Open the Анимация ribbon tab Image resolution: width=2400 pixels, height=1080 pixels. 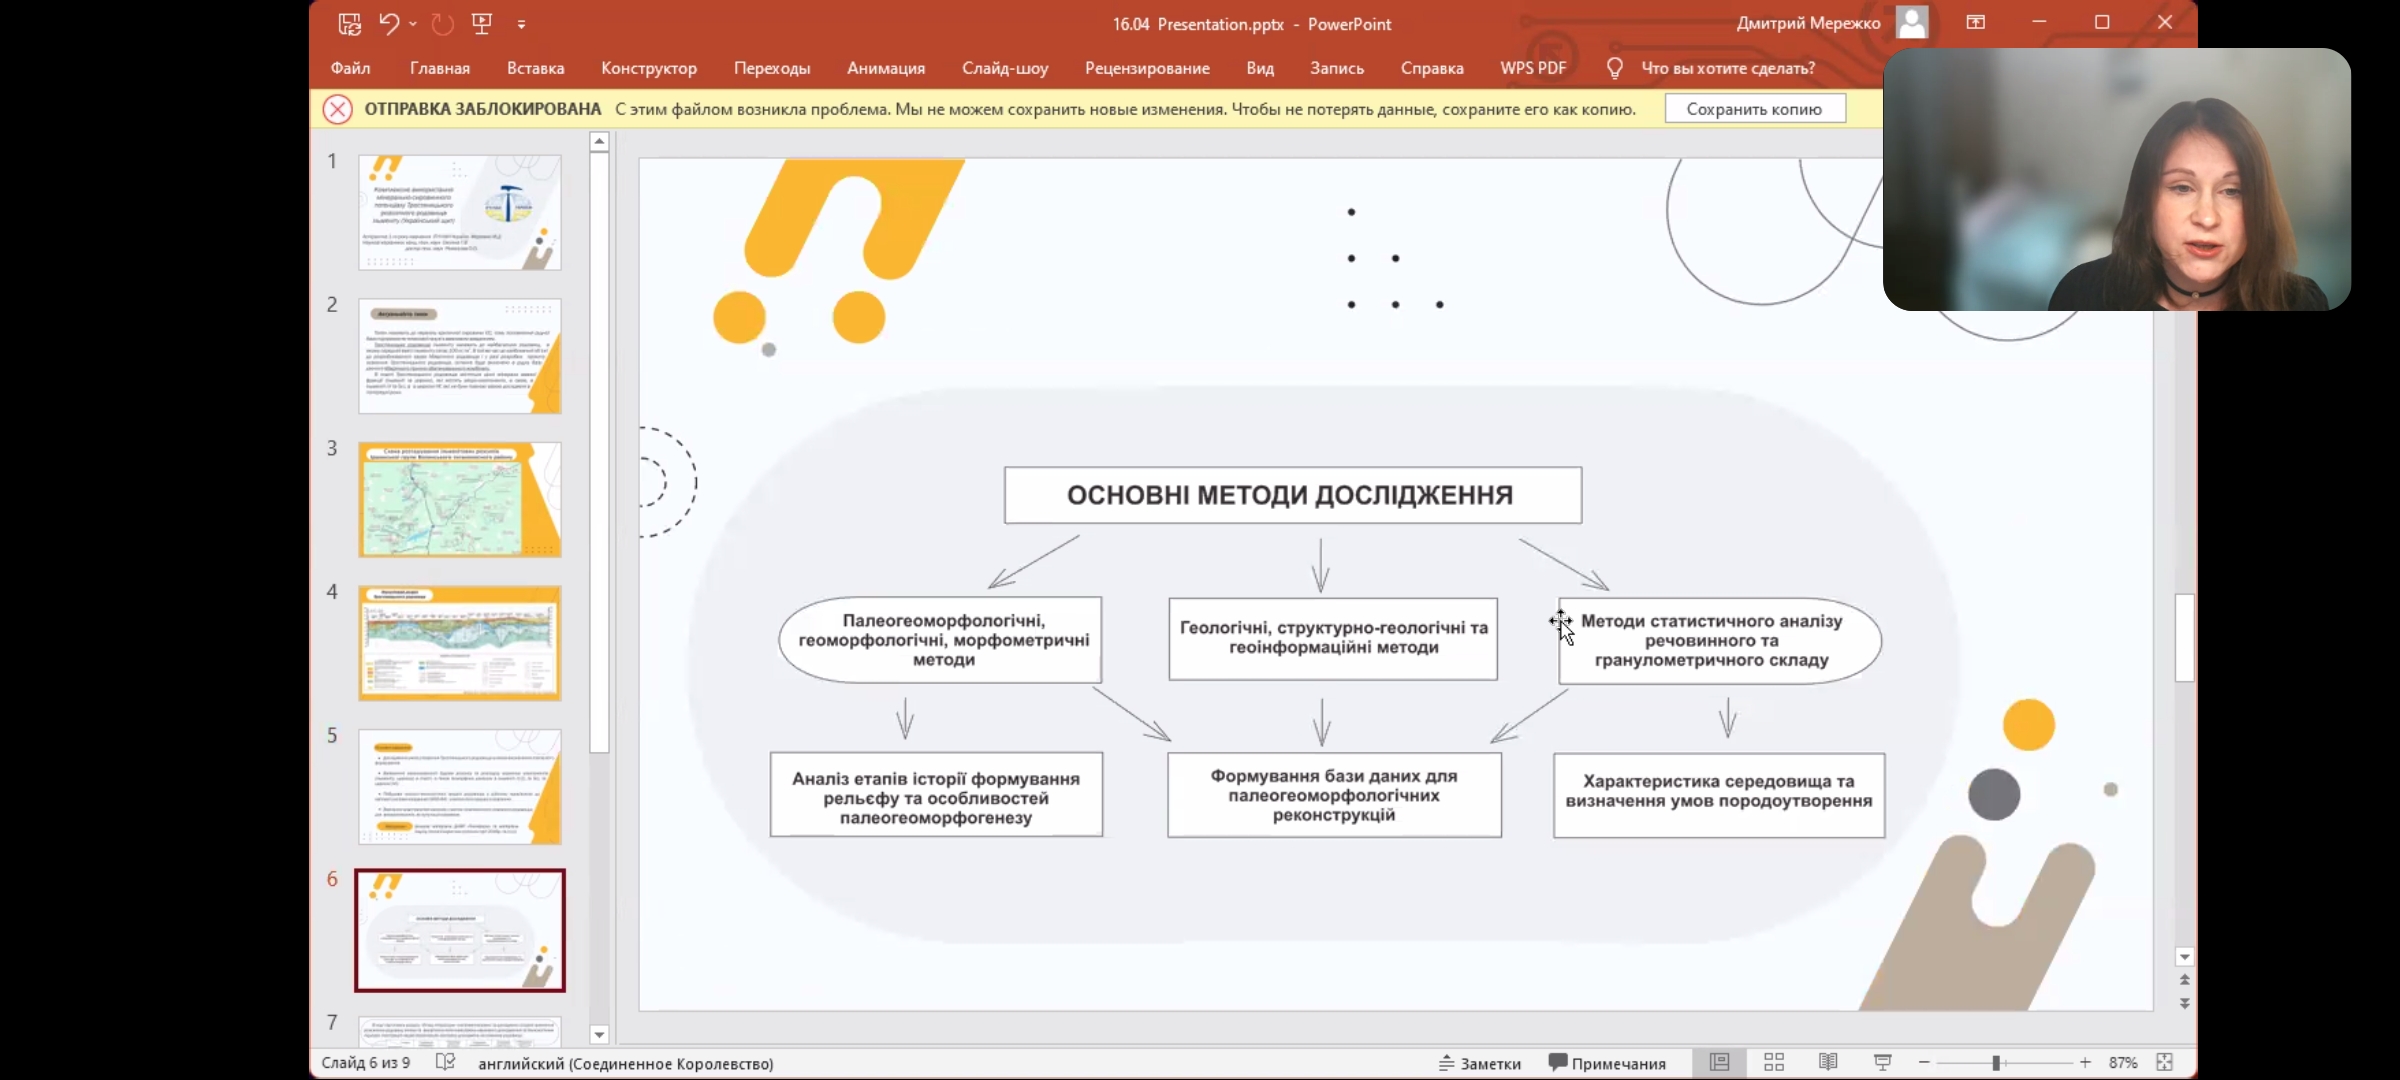point(885,68)
